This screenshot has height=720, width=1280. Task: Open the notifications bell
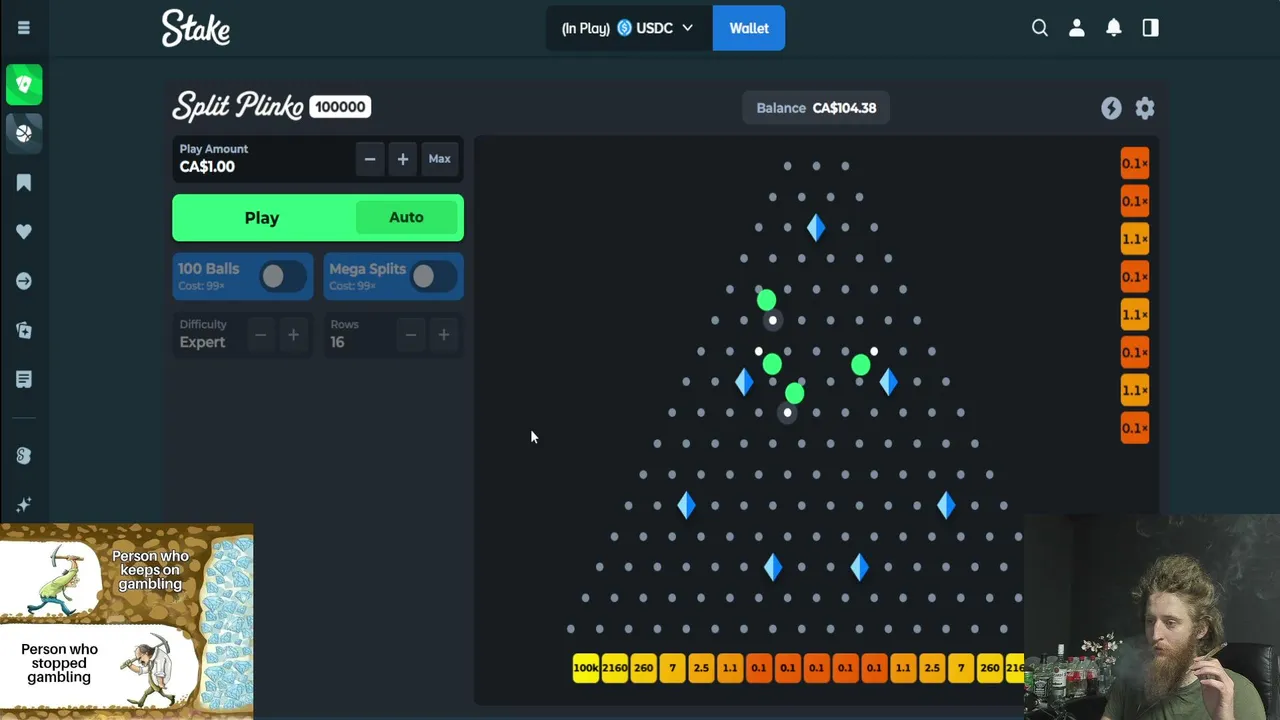click(x=1113, y=28)
